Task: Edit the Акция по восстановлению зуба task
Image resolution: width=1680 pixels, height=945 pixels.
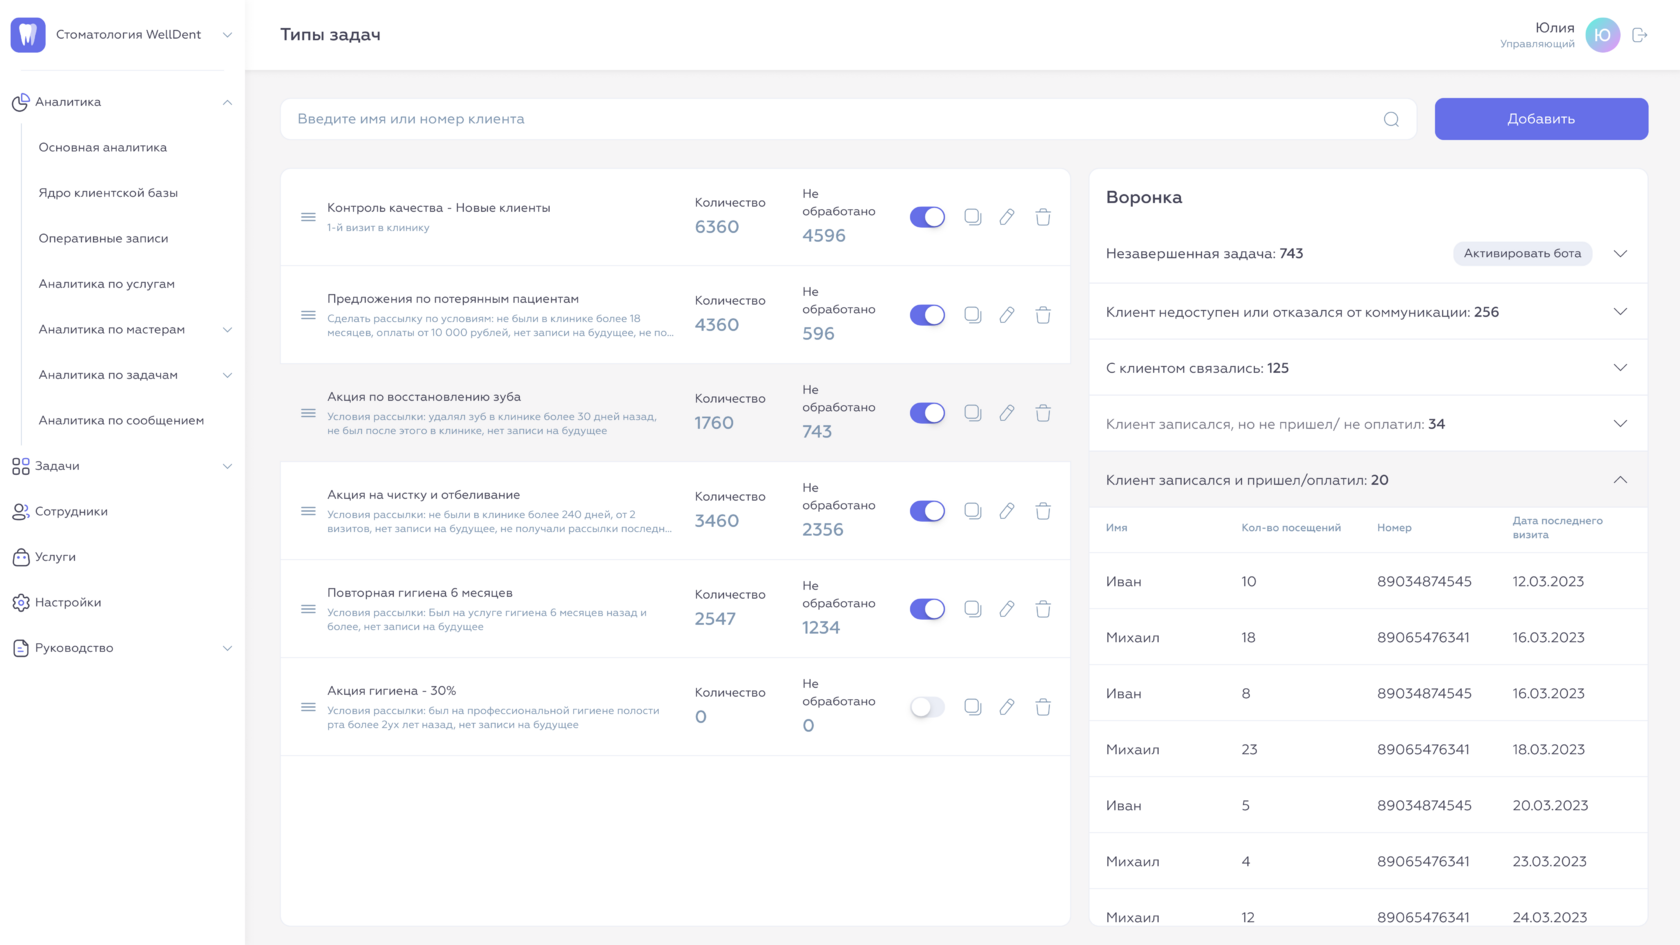Action: click(1007, 413)
